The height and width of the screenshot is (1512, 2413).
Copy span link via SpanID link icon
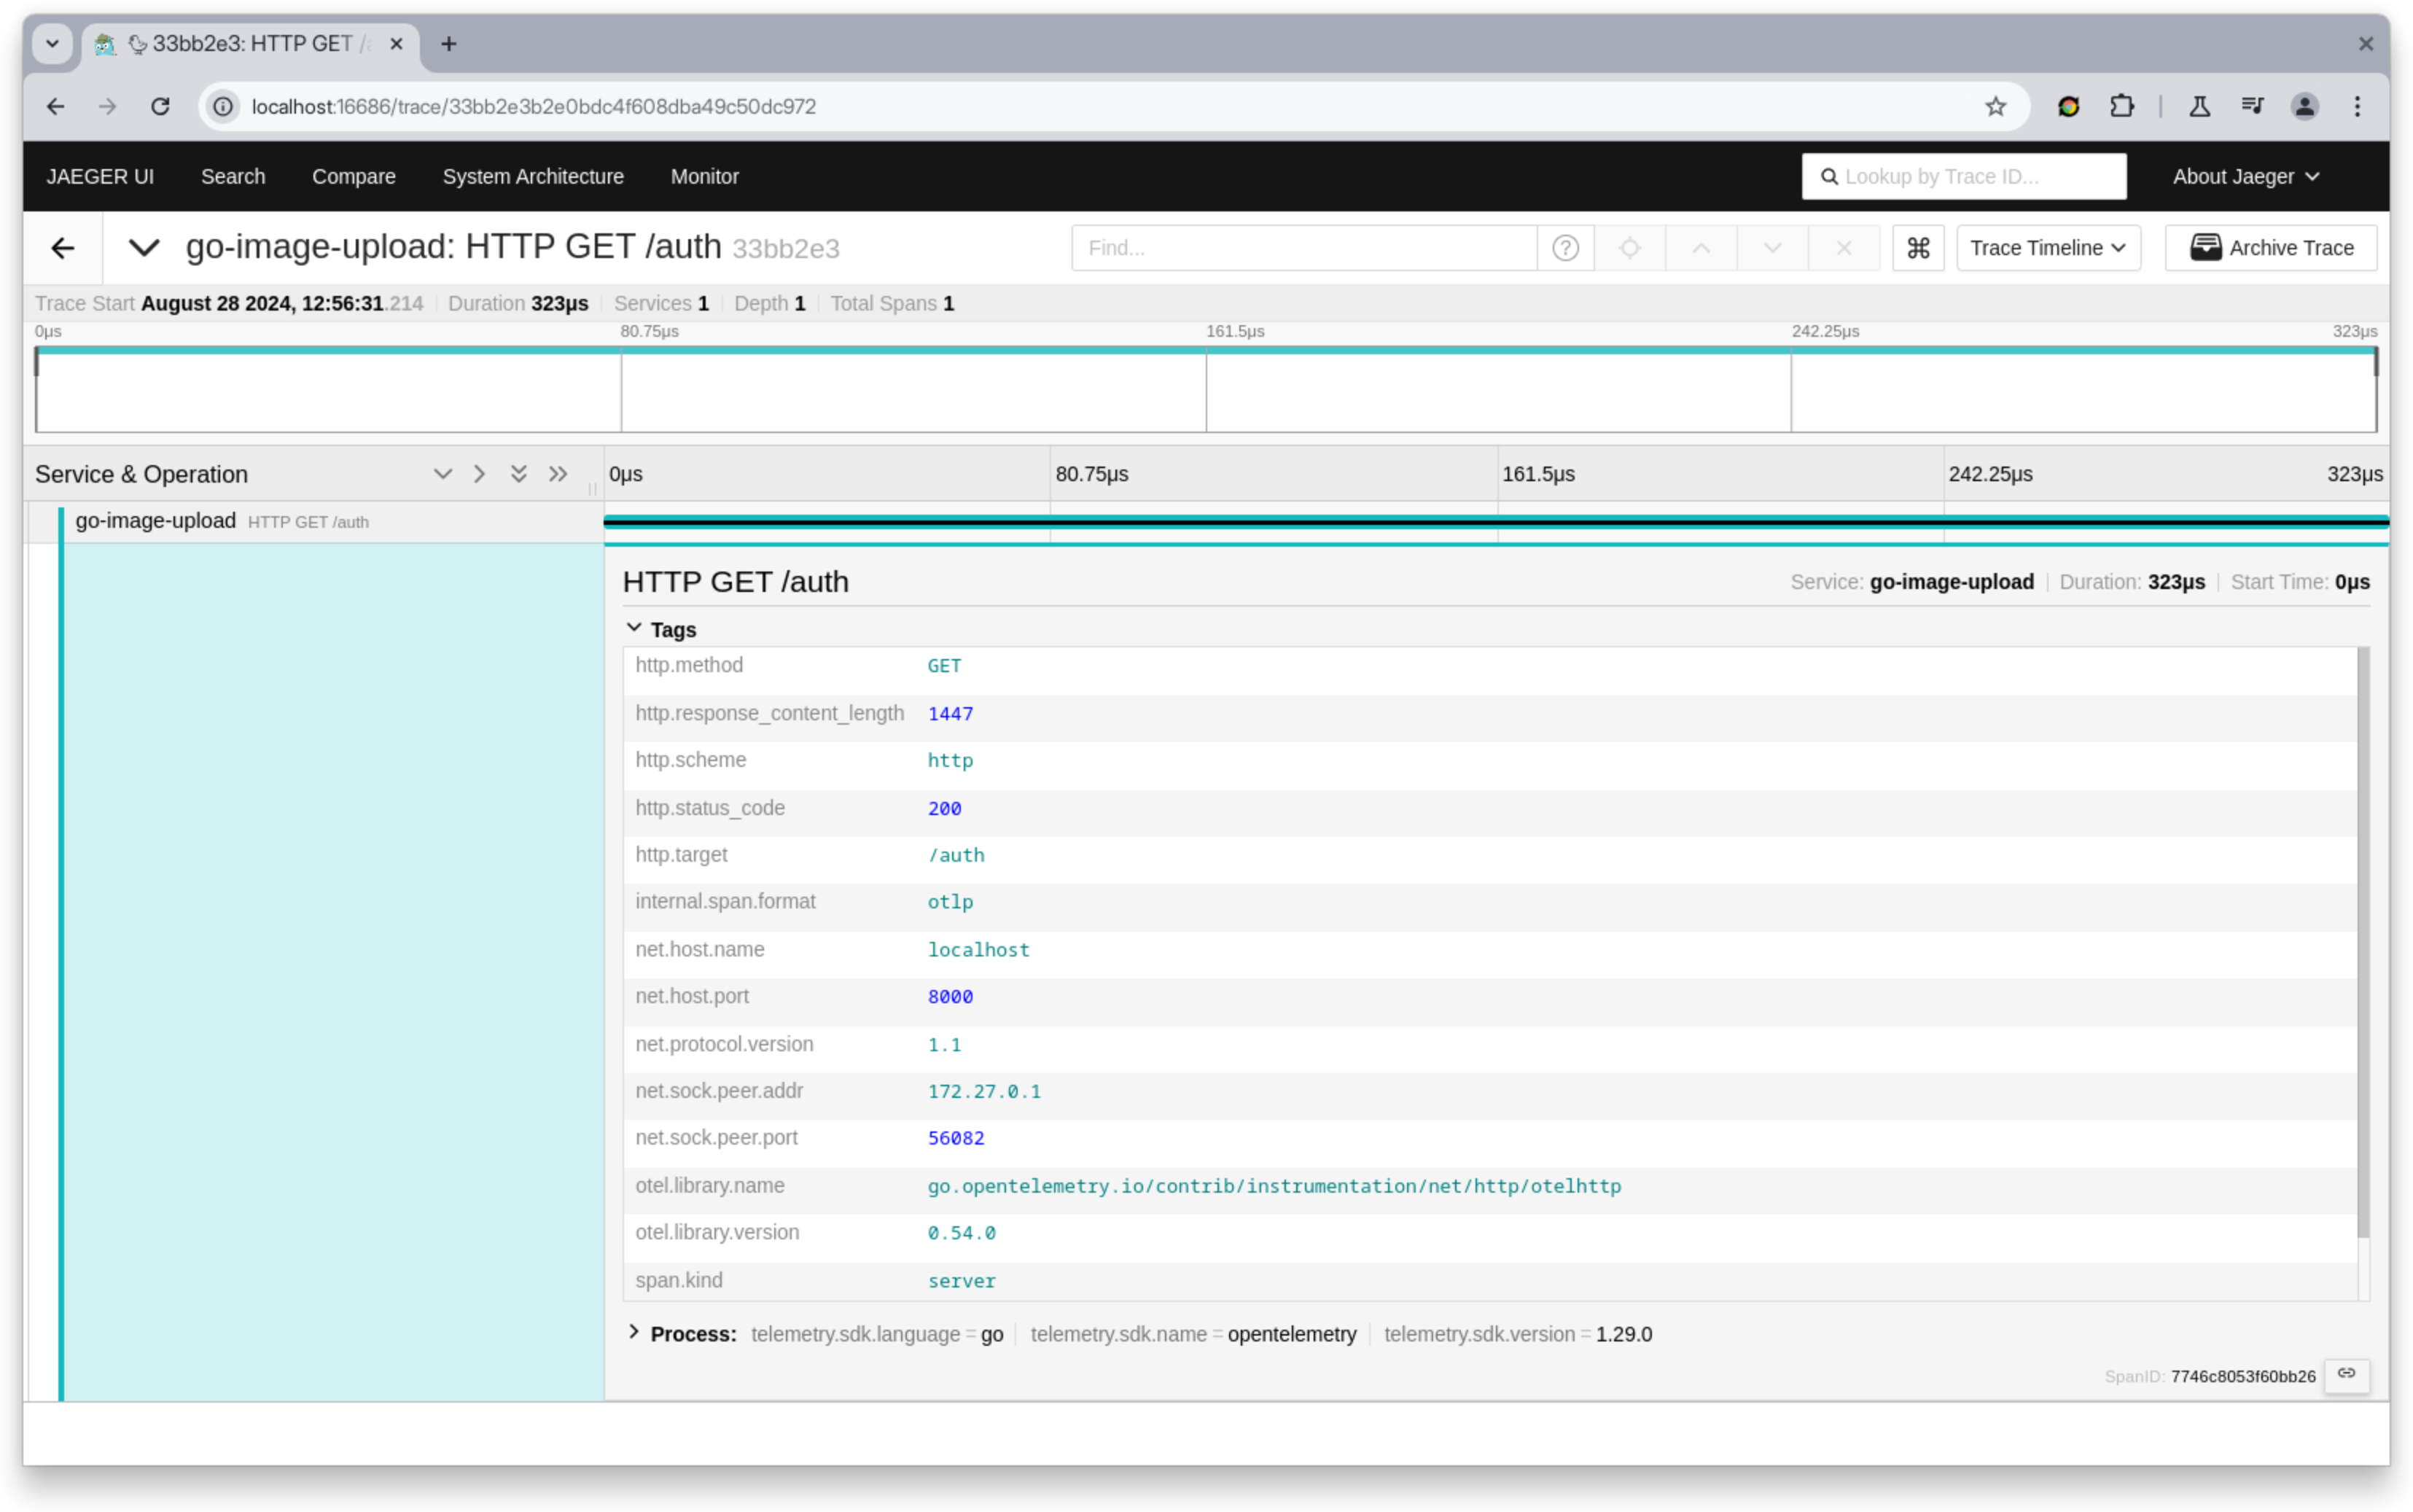tap(2346, 1374)
